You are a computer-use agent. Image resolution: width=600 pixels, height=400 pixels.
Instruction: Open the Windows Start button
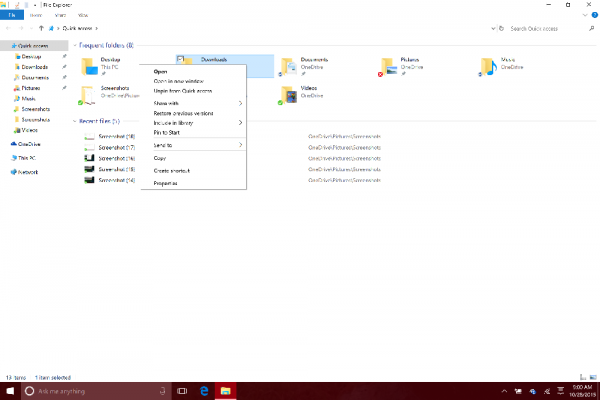tap(10, 391)
